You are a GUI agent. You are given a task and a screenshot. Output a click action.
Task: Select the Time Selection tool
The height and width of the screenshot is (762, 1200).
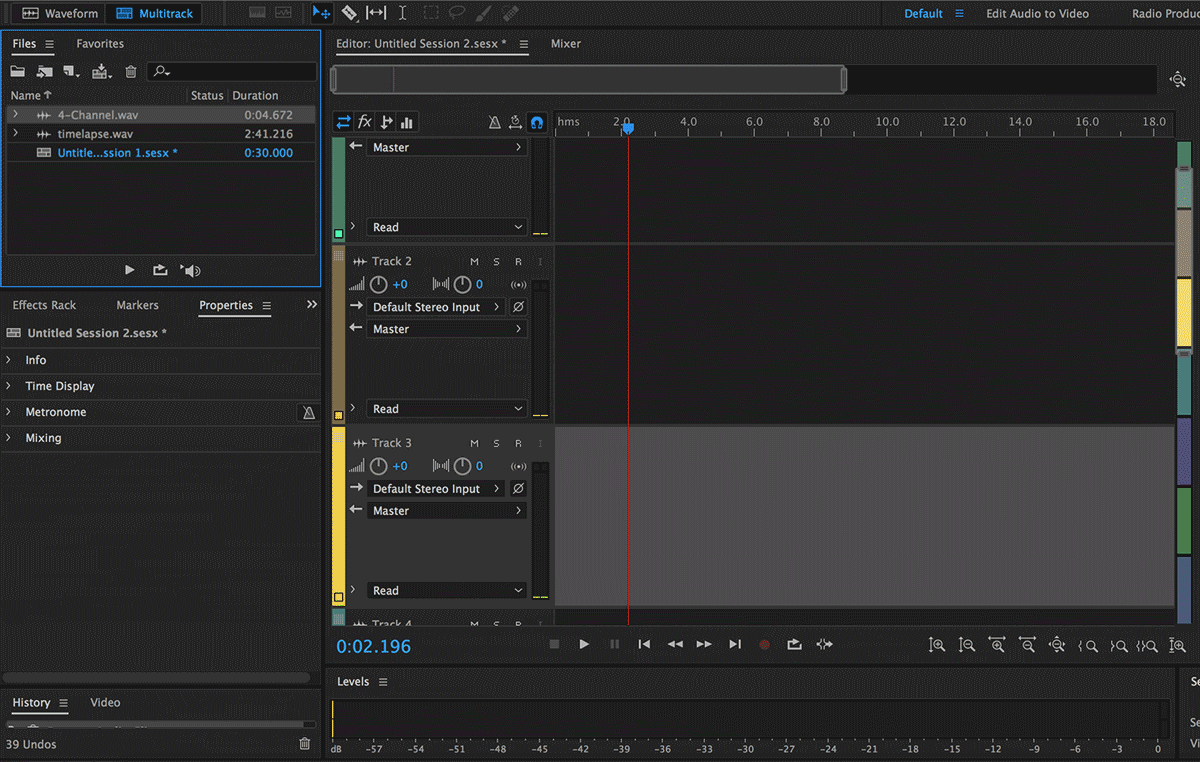coord(403,13)
